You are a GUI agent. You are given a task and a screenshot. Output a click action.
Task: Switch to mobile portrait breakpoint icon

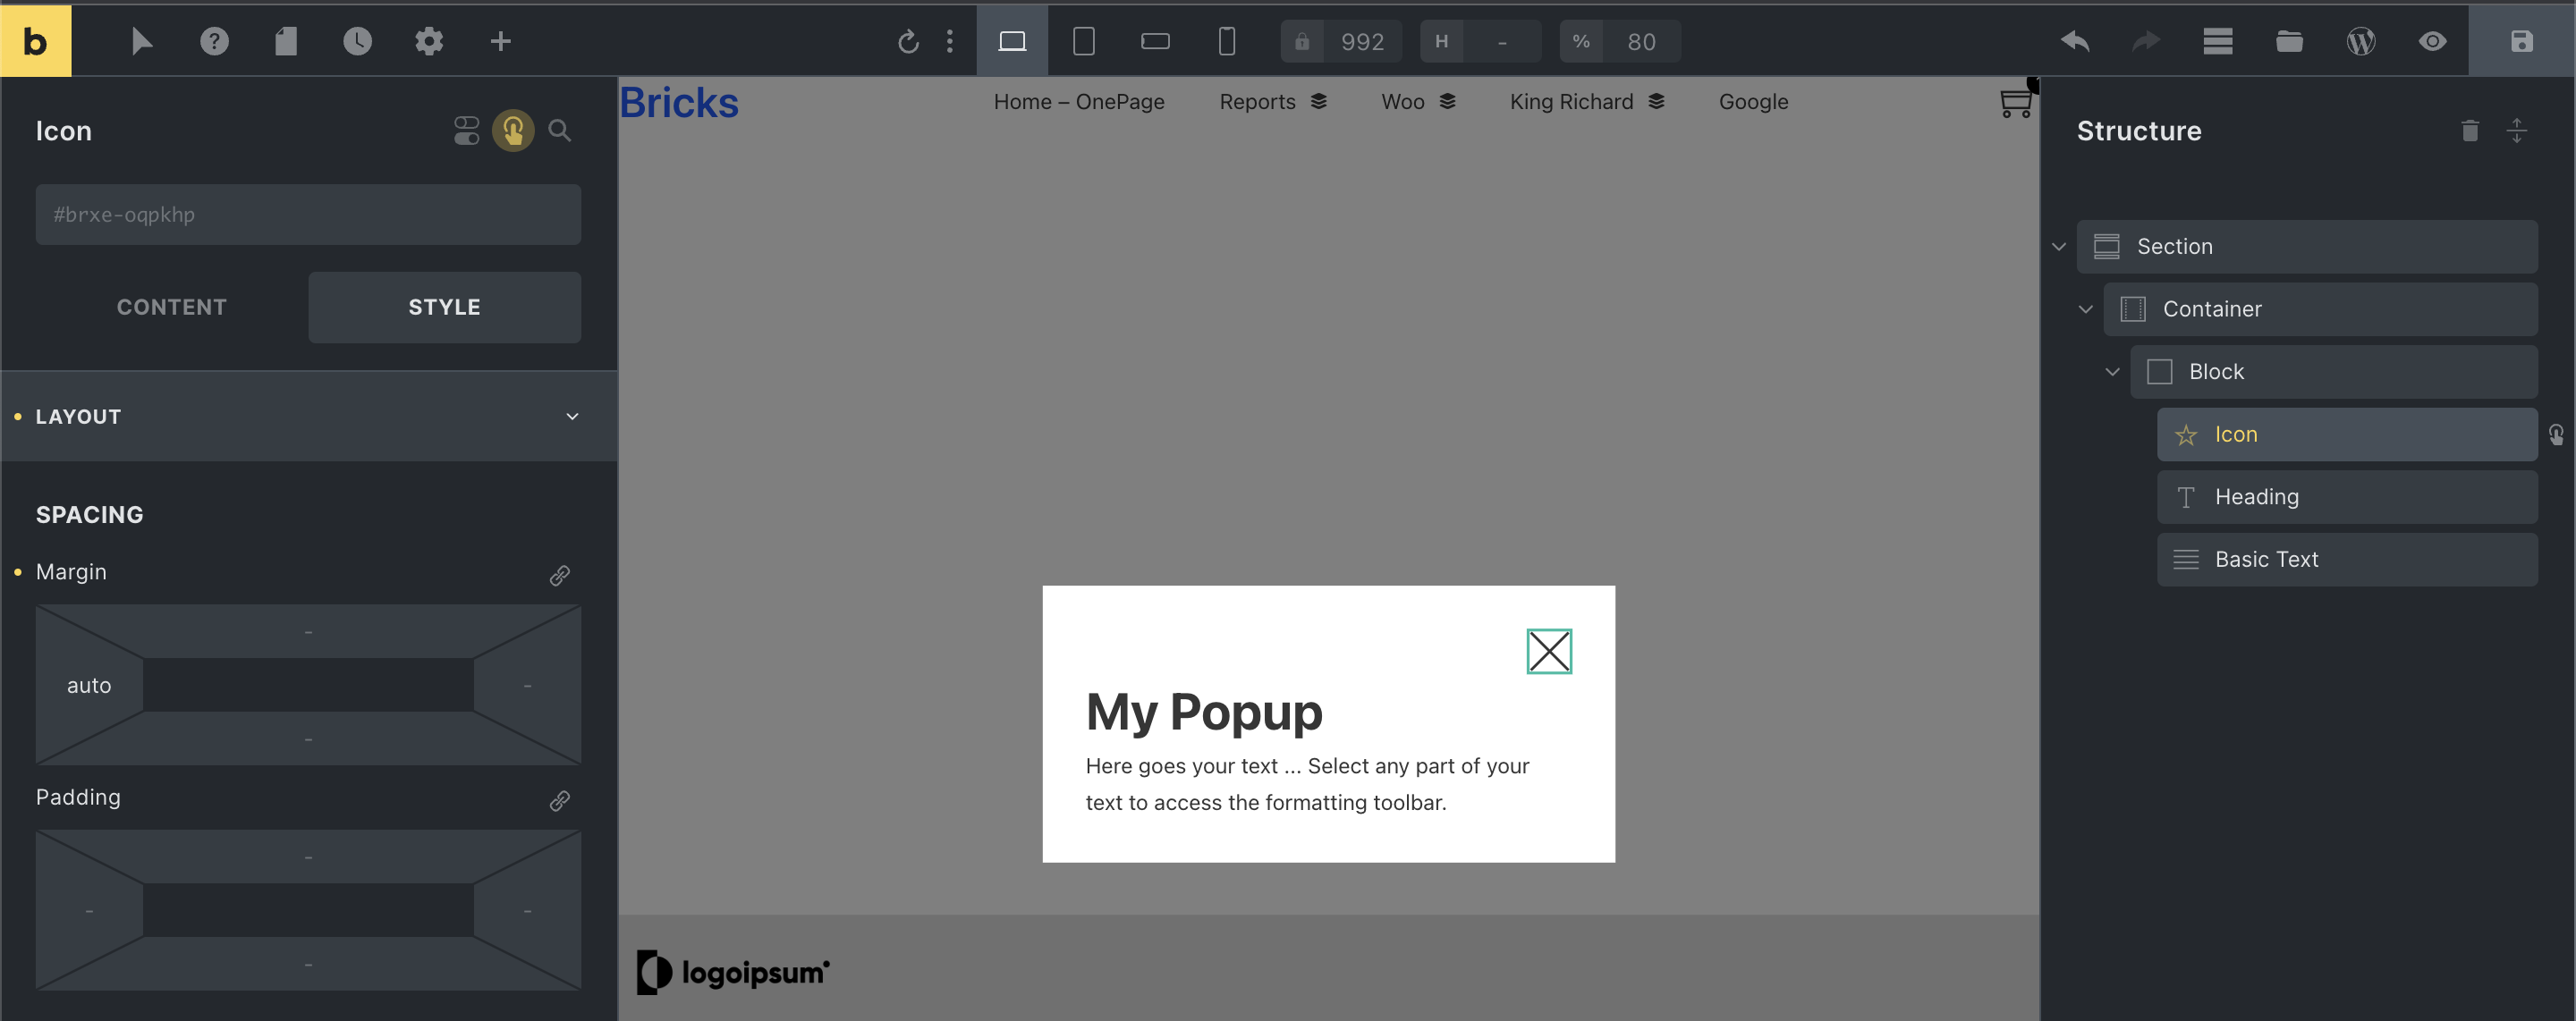pos(1227,41)
